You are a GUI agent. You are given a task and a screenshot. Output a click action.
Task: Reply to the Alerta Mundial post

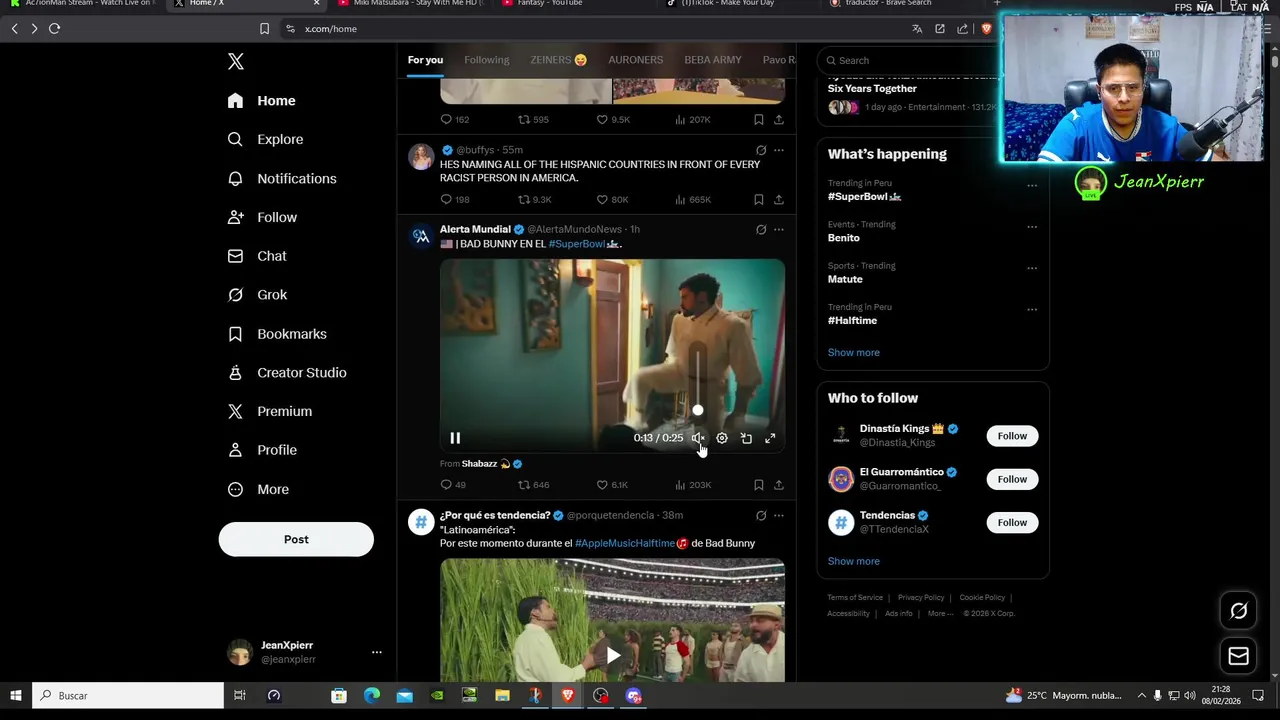click(x=453, y=485)
